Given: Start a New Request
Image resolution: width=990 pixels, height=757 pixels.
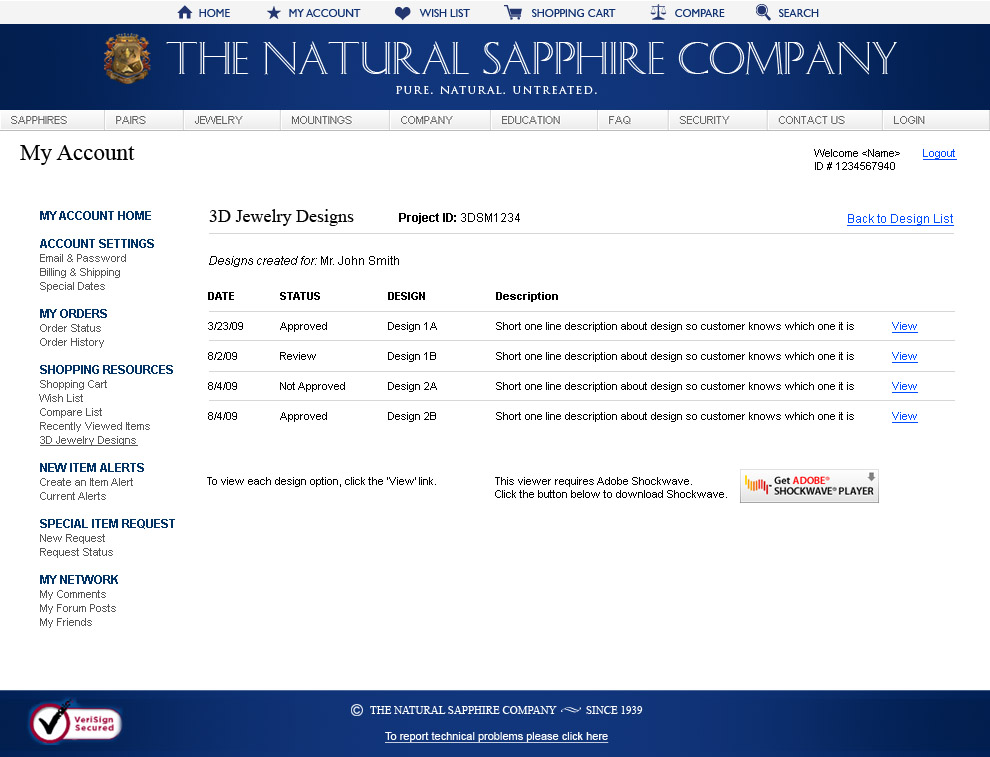Looking at the screenshot, I should coord(72,539).
